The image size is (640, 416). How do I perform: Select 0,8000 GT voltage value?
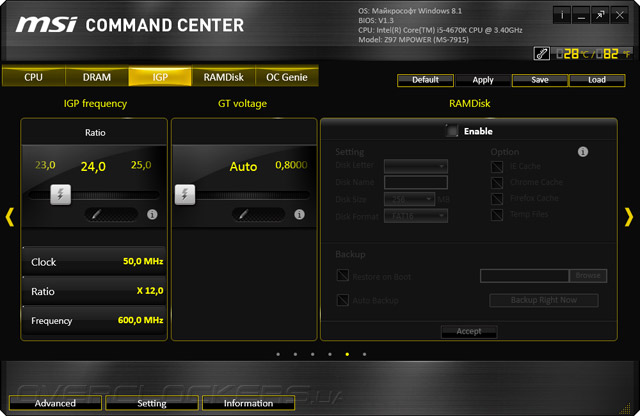tap(291, 165)
